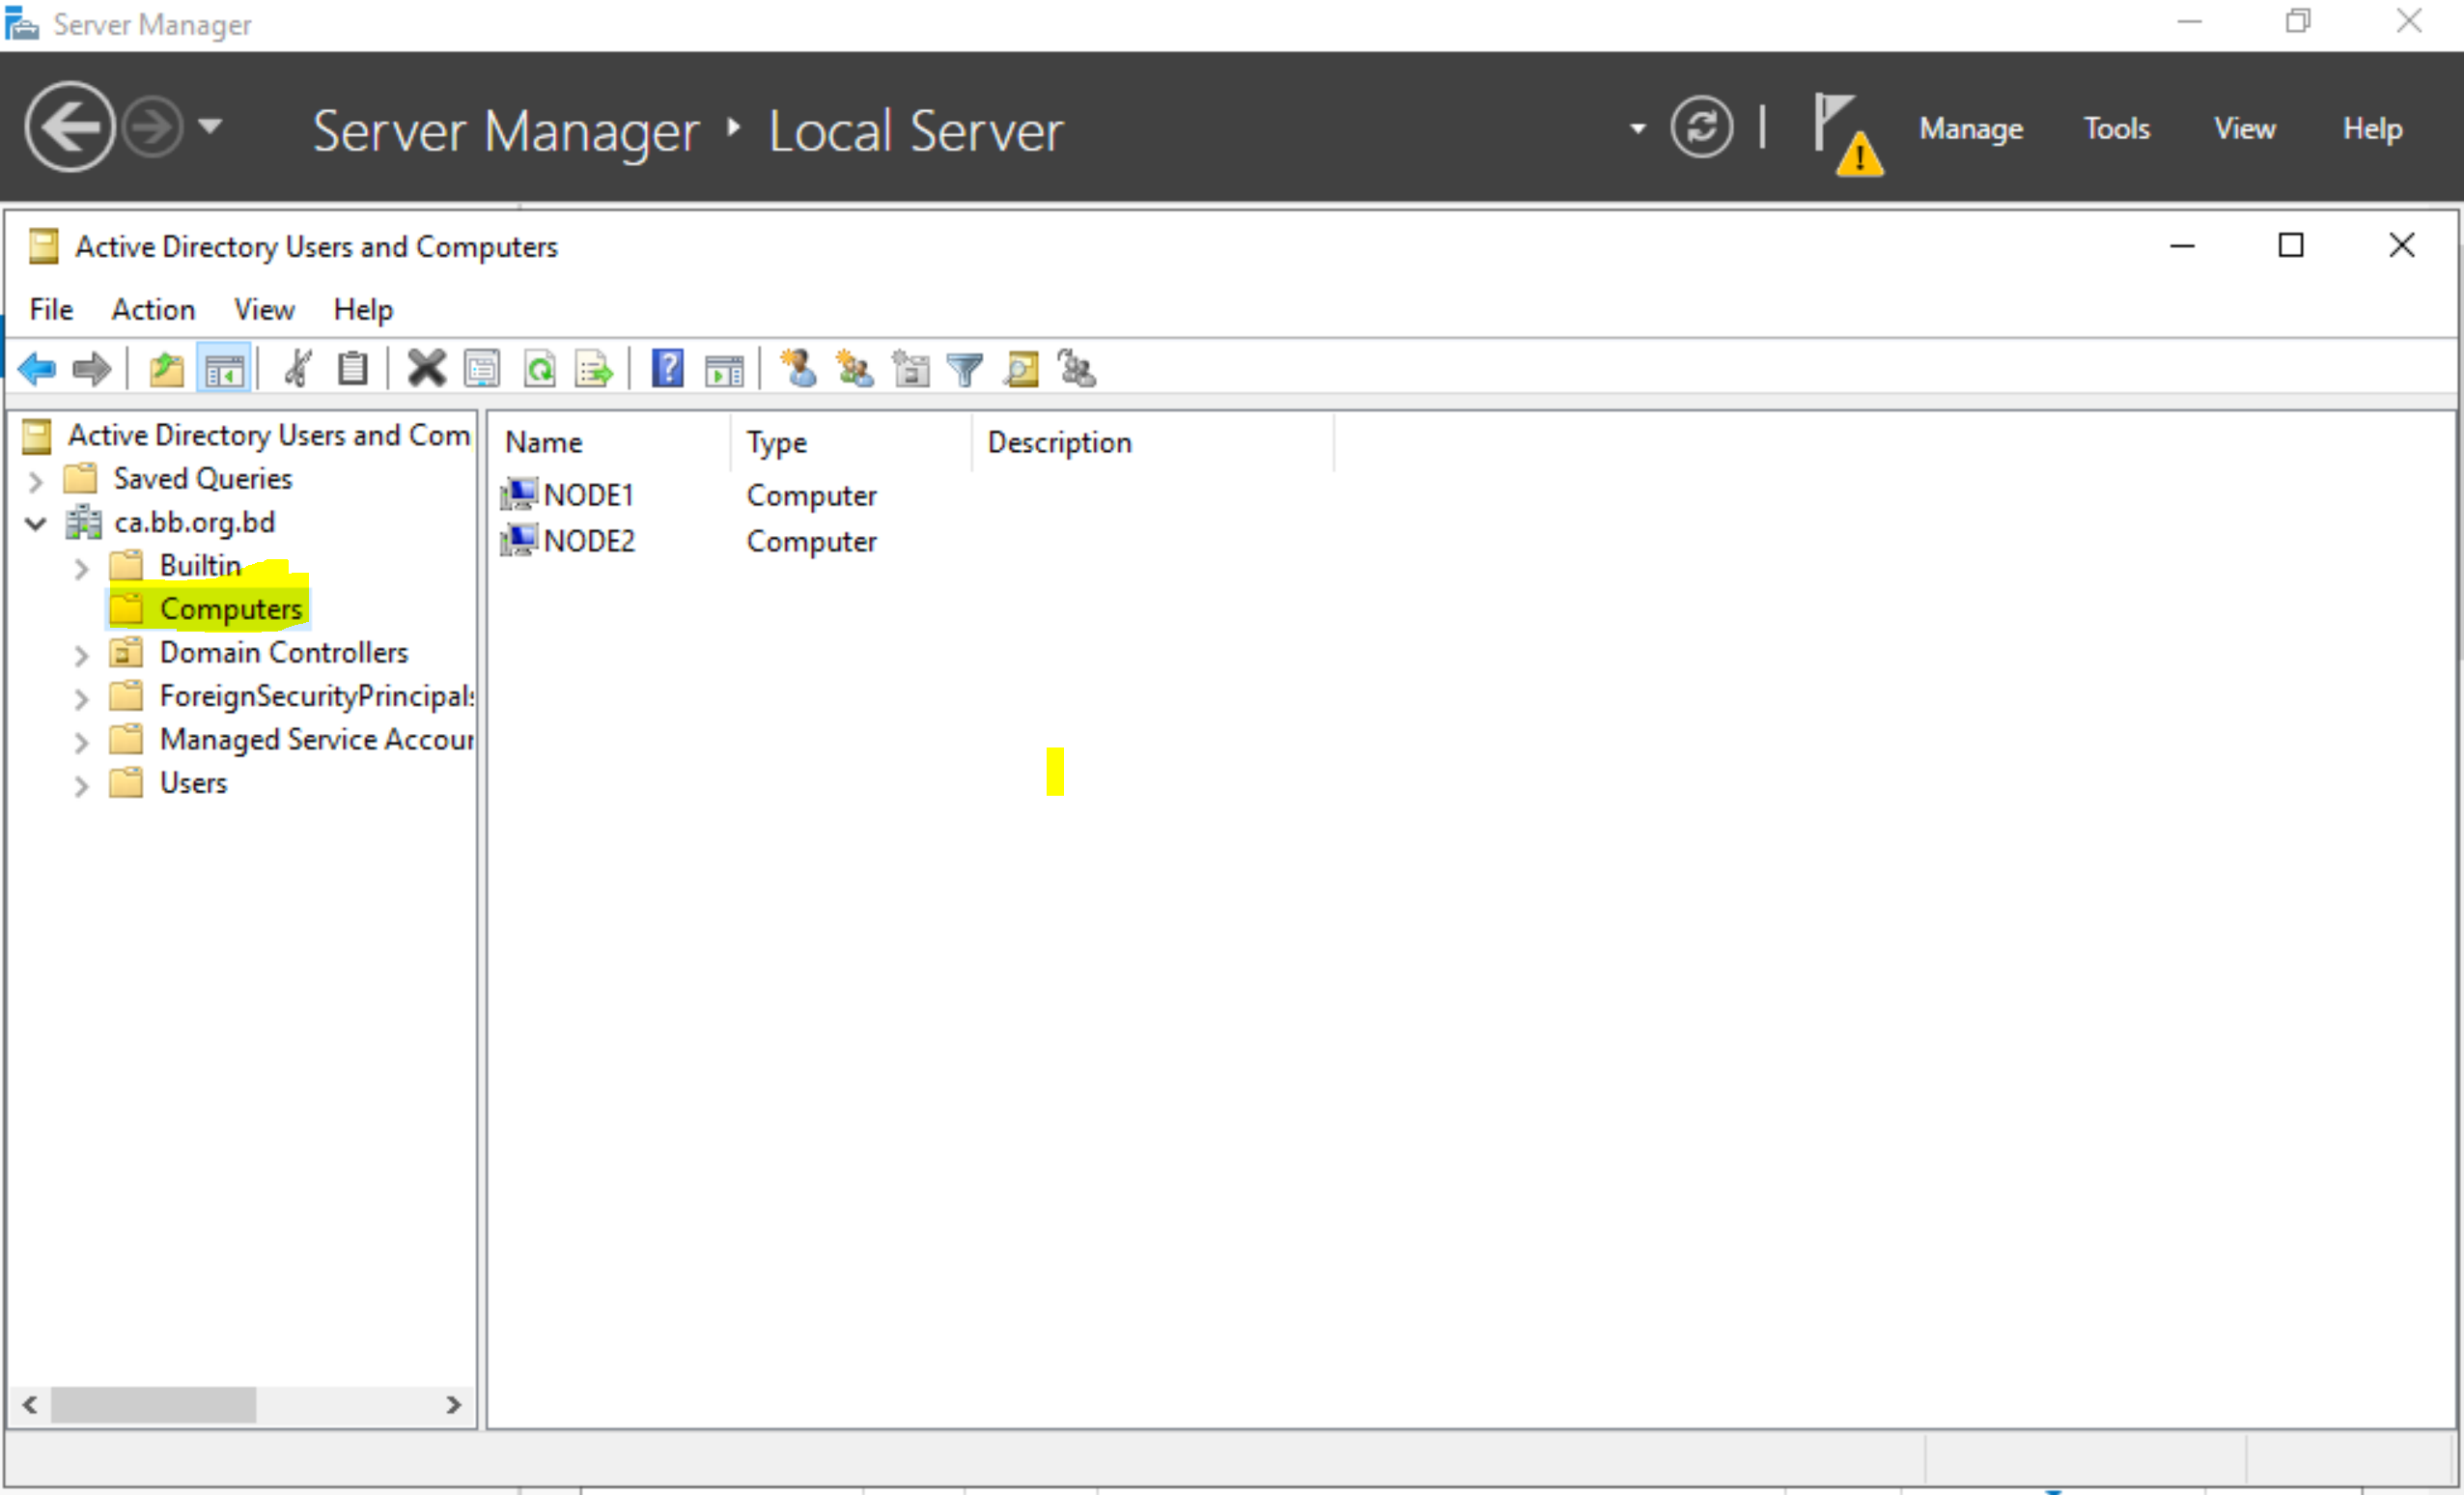Viewport: 2464px width, 1495px height.
Task: Click Add to group toolbar icon
Action: click(x=1077, y=369)
